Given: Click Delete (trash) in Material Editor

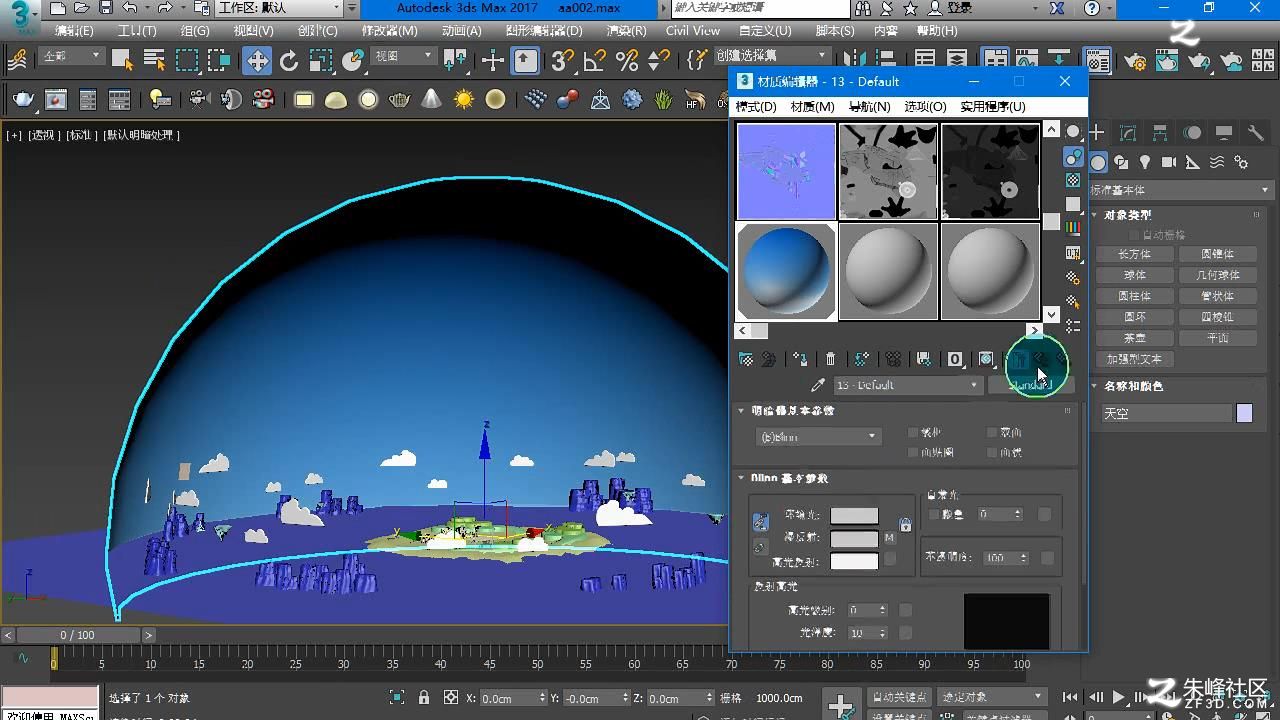Looking at the screenshot, I should point(830,359).
